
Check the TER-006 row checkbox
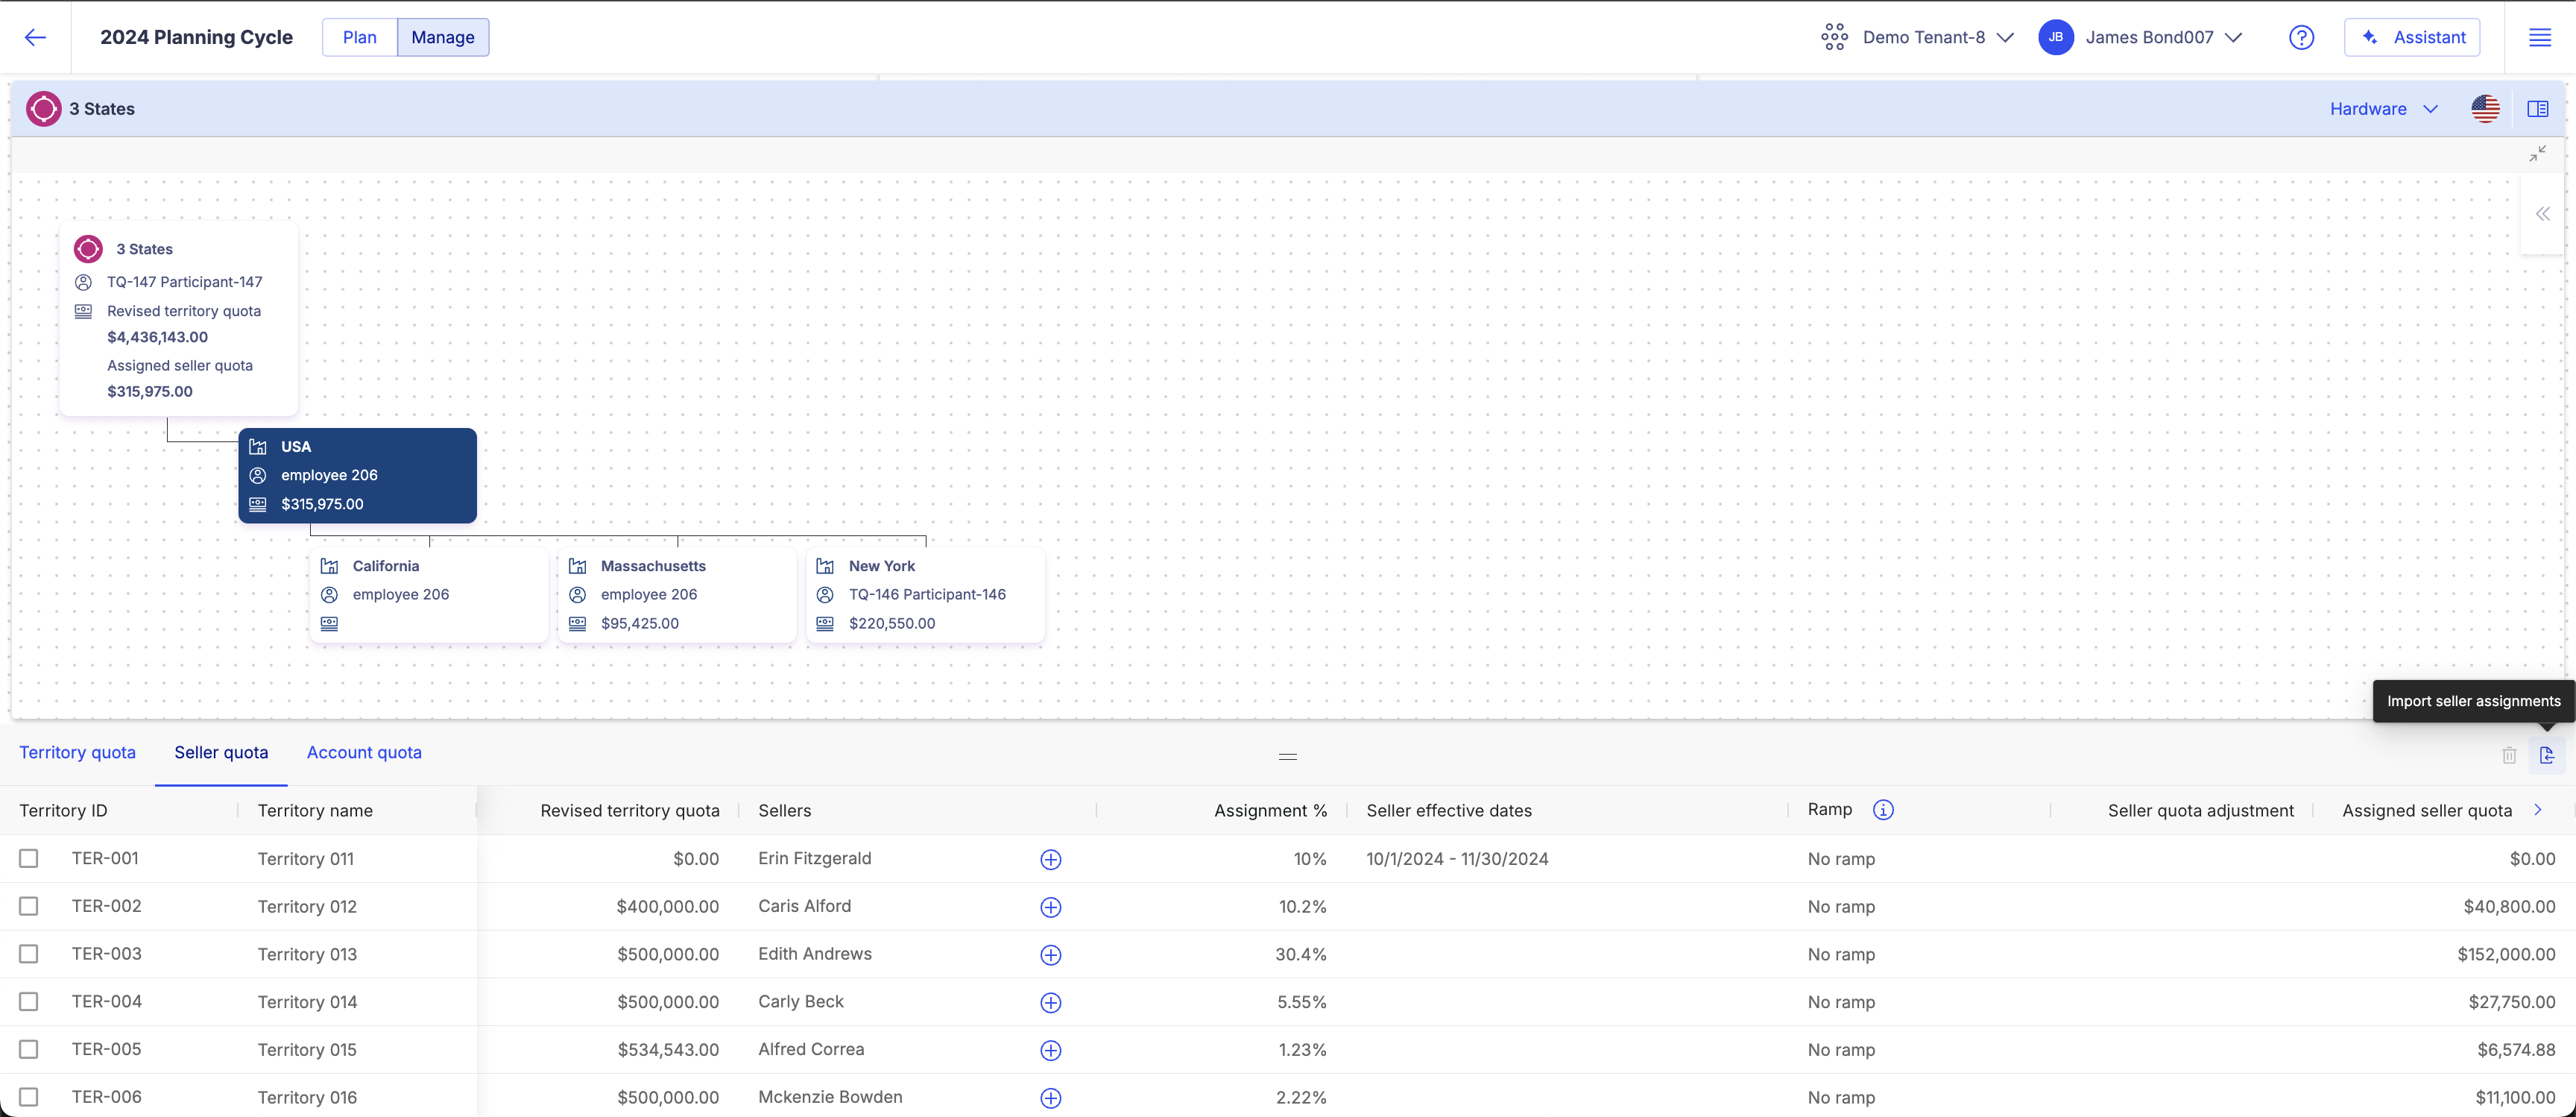point(28,1097)
